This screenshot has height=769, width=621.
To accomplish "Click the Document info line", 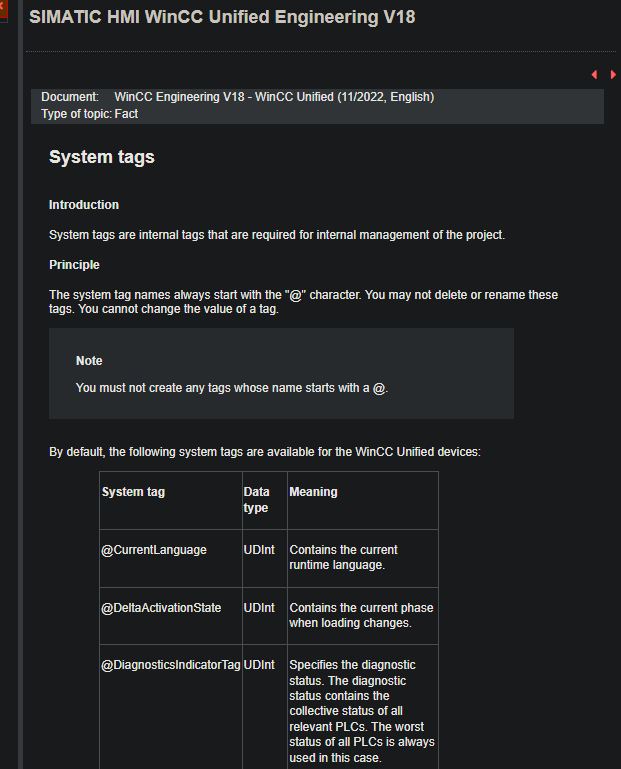I will [237, 97].
